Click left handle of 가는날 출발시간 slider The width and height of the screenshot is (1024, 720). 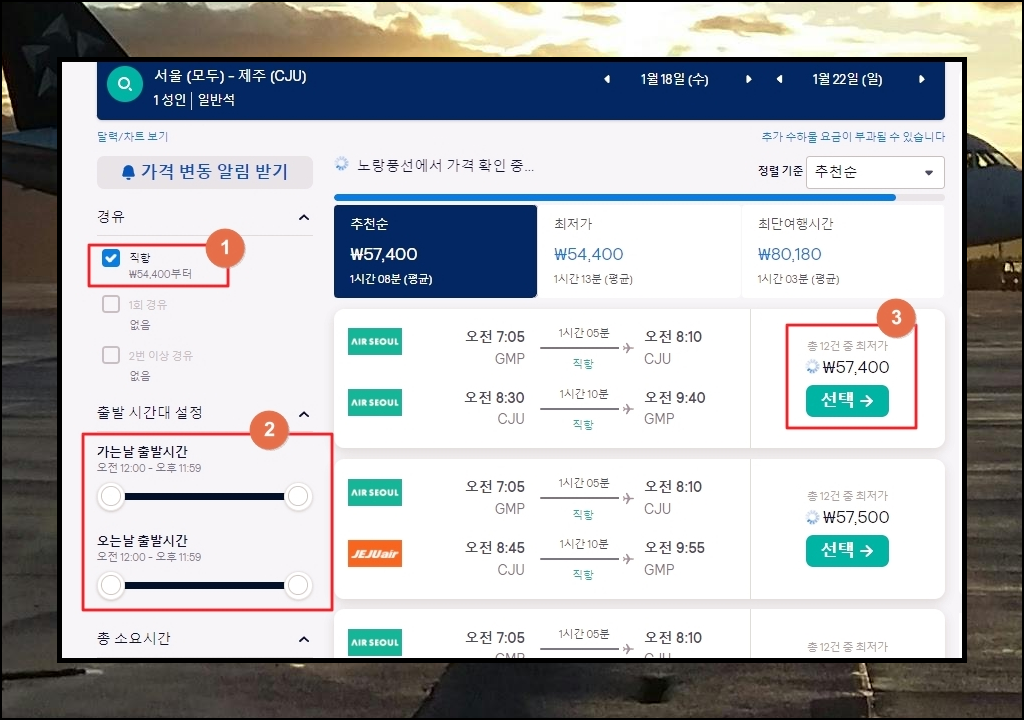tap(111, 497)
